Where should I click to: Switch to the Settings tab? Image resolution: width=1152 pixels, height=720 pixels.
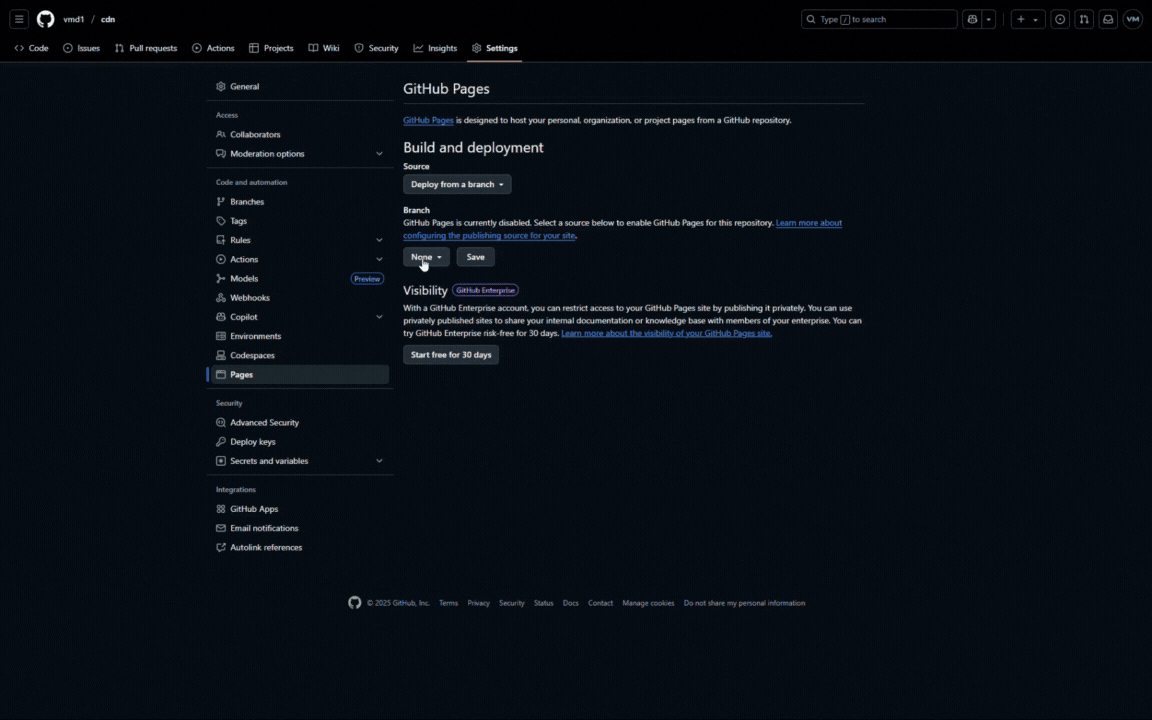pyautogui.click(x=494, y=48)
